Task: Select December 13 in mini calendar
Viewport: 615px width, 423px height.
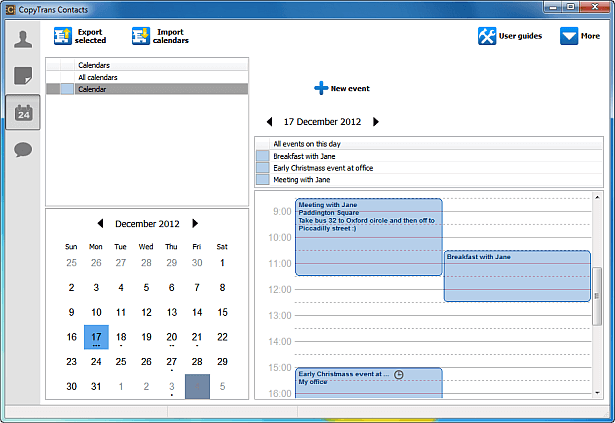Action: coord(171,312)
